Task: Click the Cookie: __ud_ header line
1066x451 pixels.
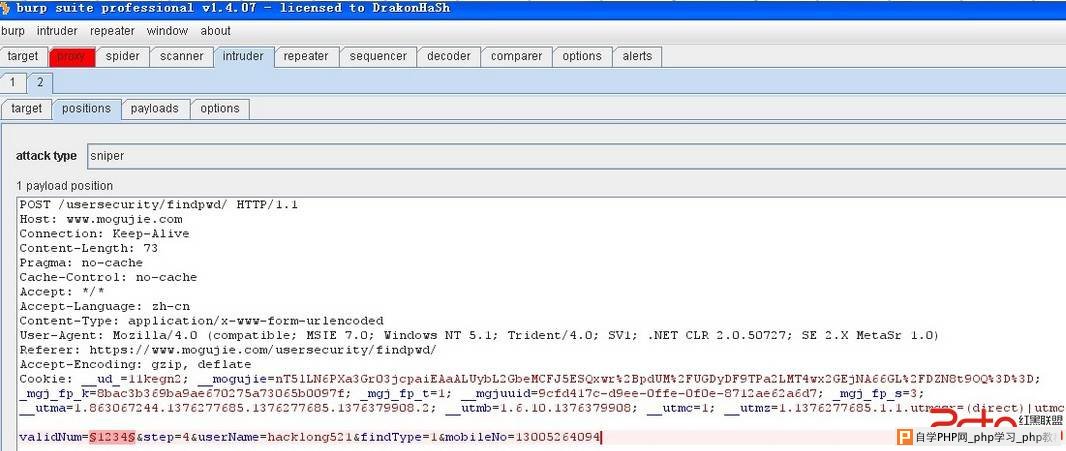Action: [x=530, y=379]
